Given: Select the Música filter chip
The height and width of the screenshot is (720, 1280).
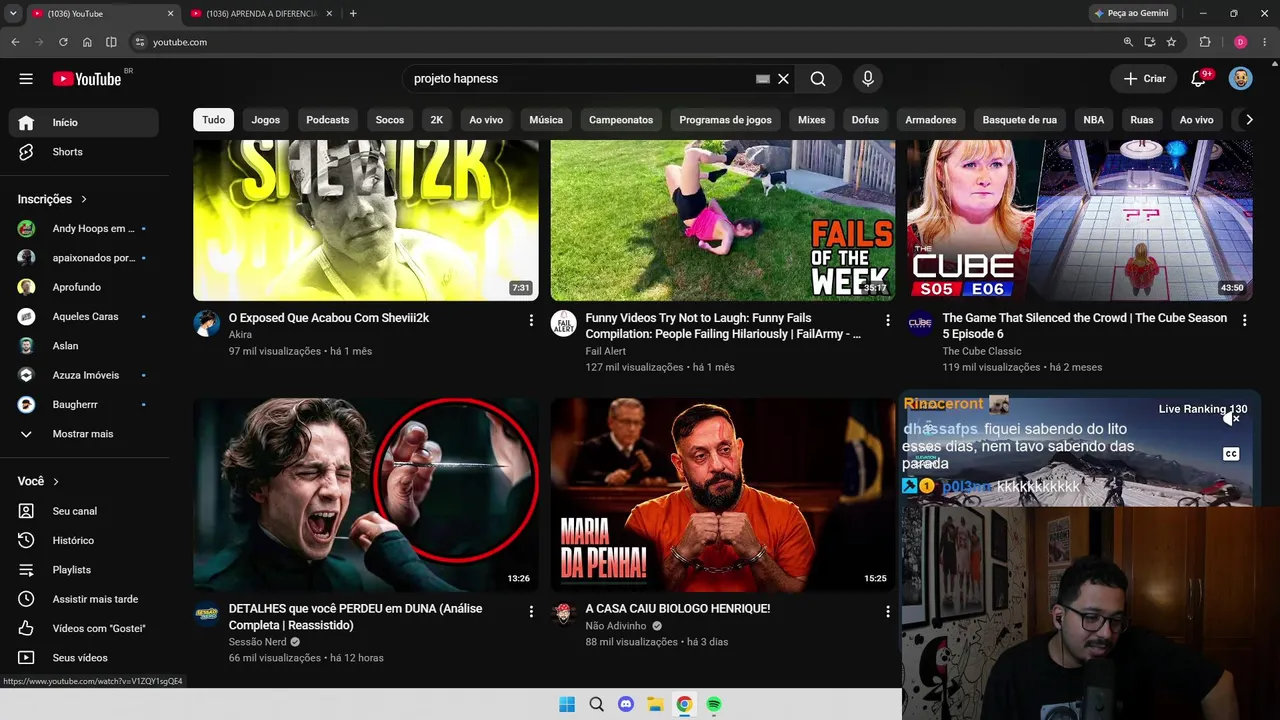Looking at the screenshot, I should coord(546,120).
